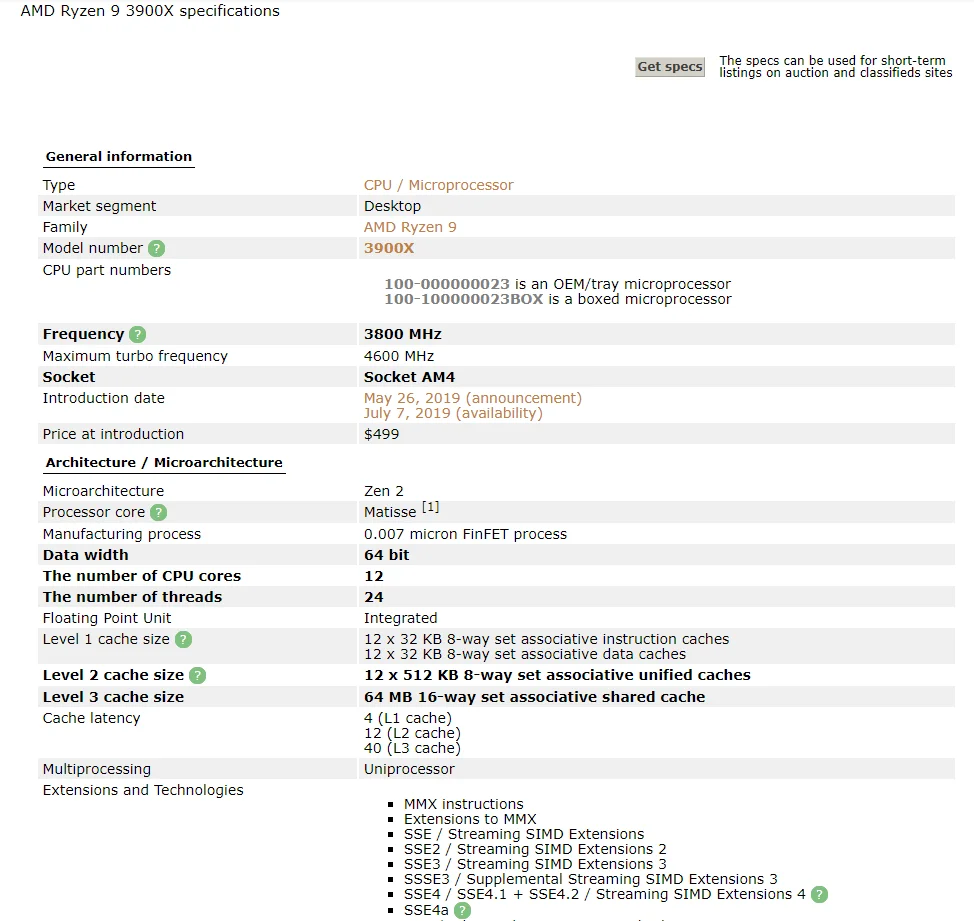Click the 12 x 512 KB Level 2 cache value
Image resolution: width=974 pixels, height=921 pixels.
(557, 675)
